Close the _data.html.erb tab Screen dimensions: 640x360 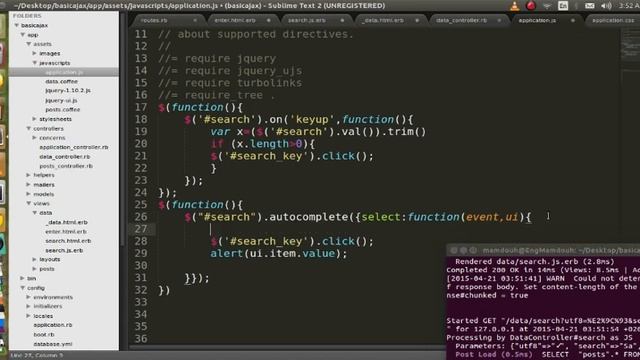coord(417,20)
